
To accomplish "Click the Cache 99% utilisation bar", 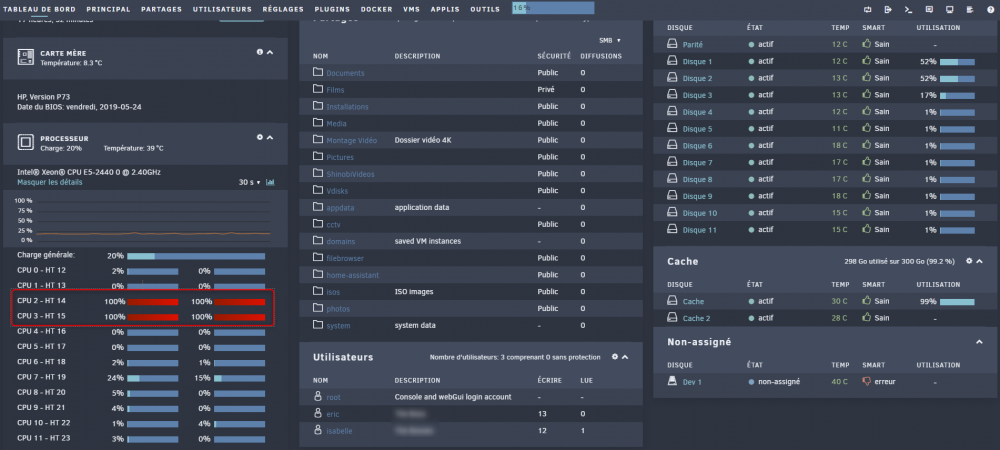I will tap(957, 301).
